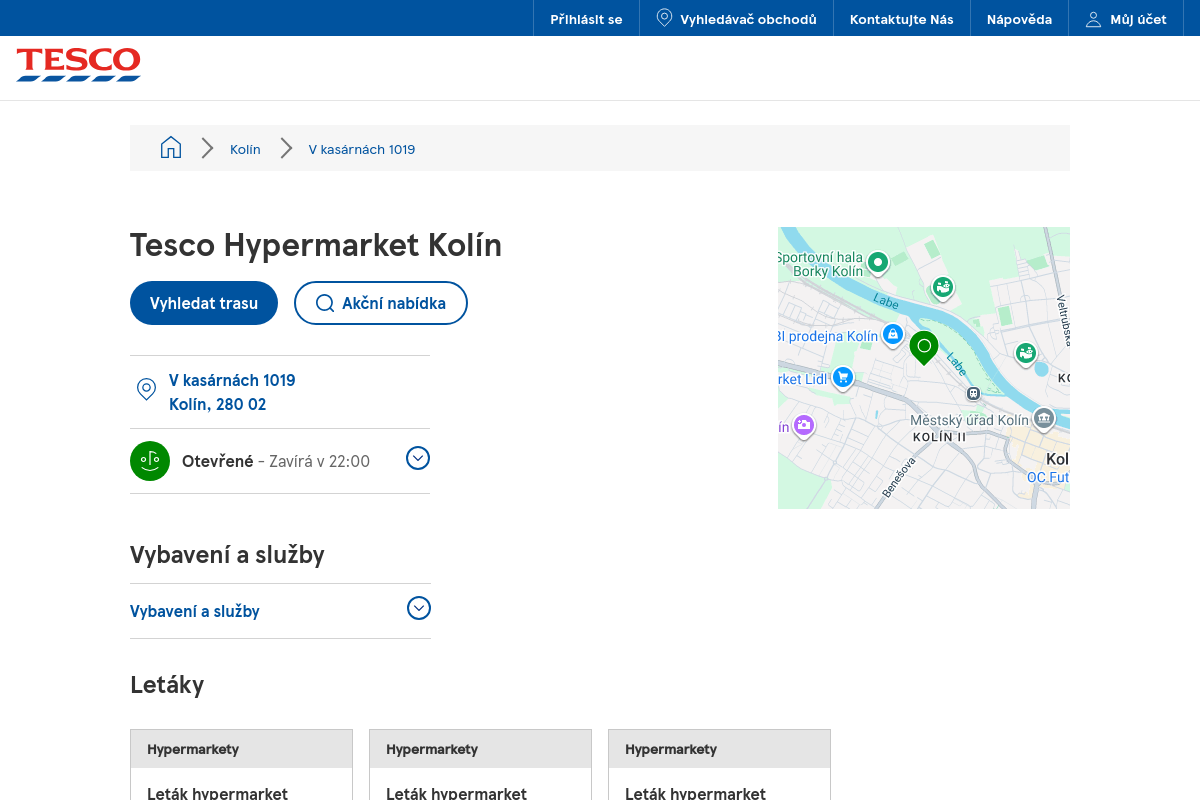Click the green playground marker near Labe
The width and height of the screenshot is (1200, 800).
(x=942, y=288)
